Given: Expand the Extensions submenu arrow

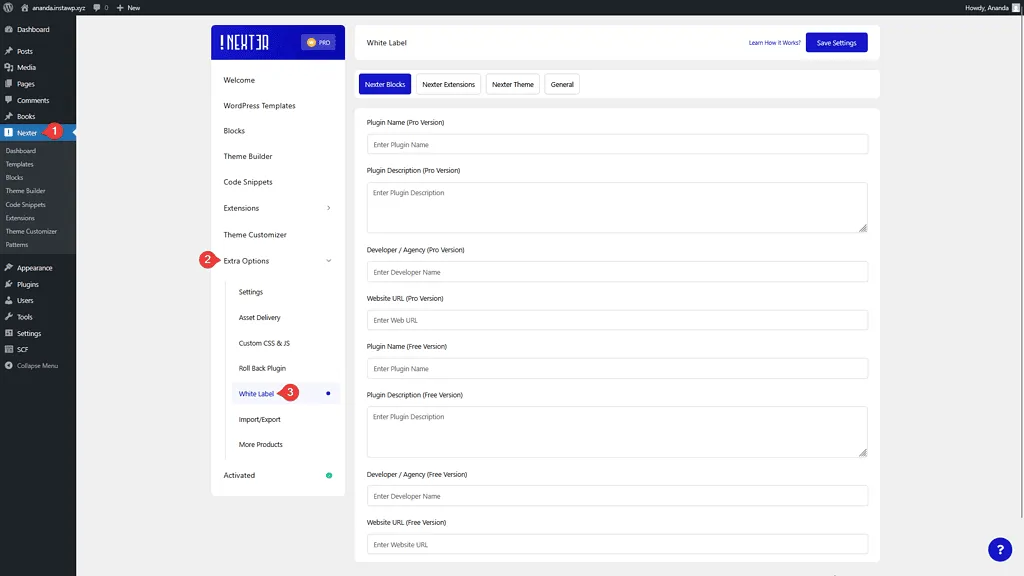Looking at the screenshot, I should (329, 208).
